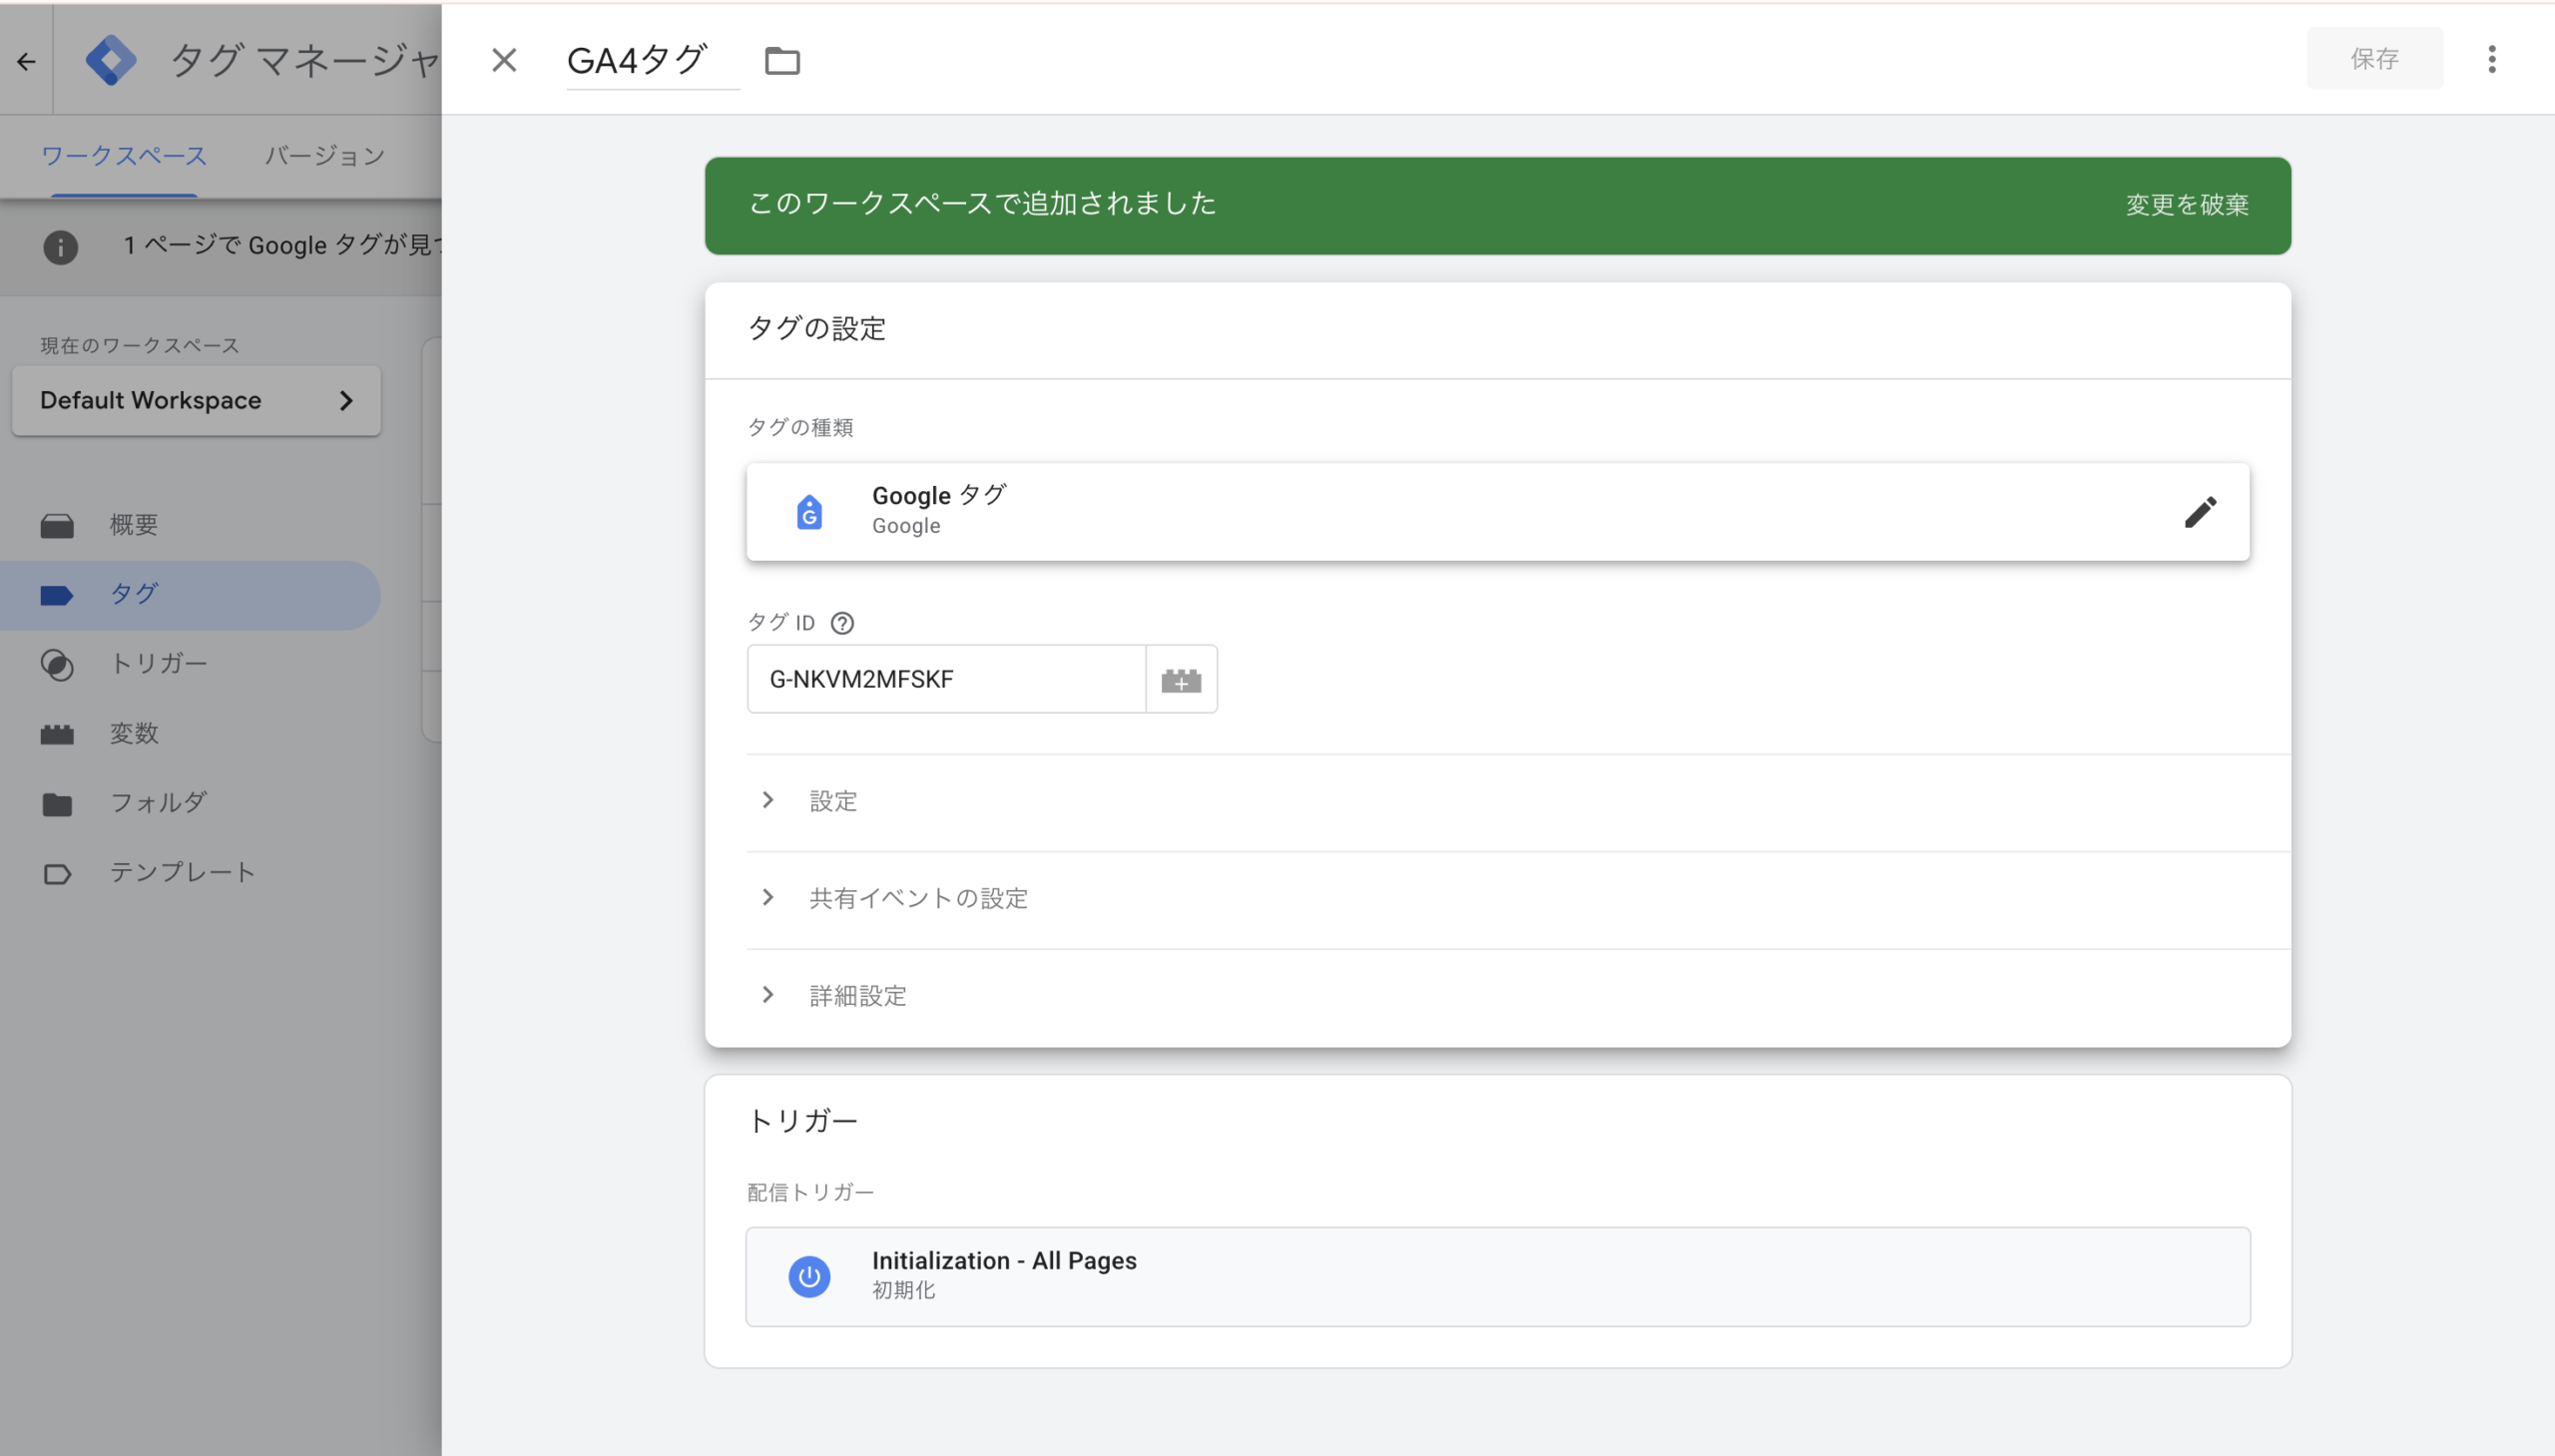Click the variable picker icon beside タグ ID

pos(1181,680)
